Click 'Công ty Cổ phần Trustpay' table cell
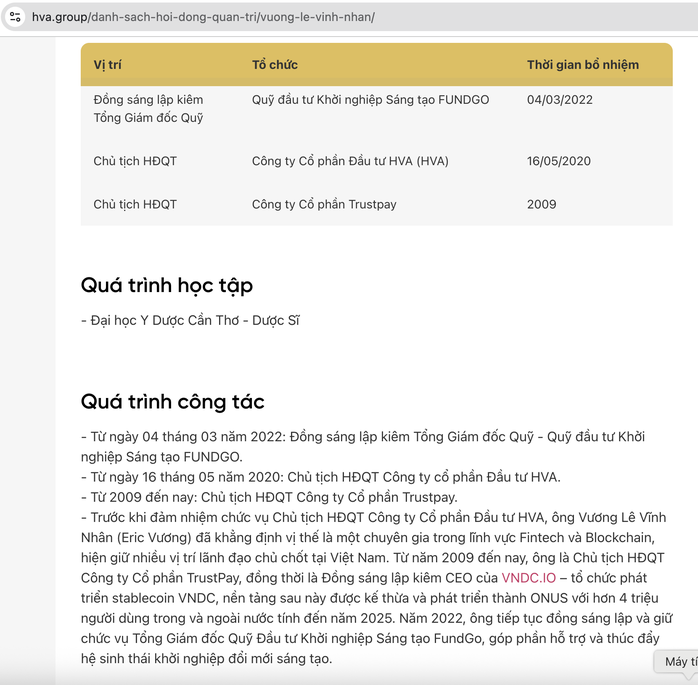The width and height of the screenshot is (698, 685). click(324, 204)
